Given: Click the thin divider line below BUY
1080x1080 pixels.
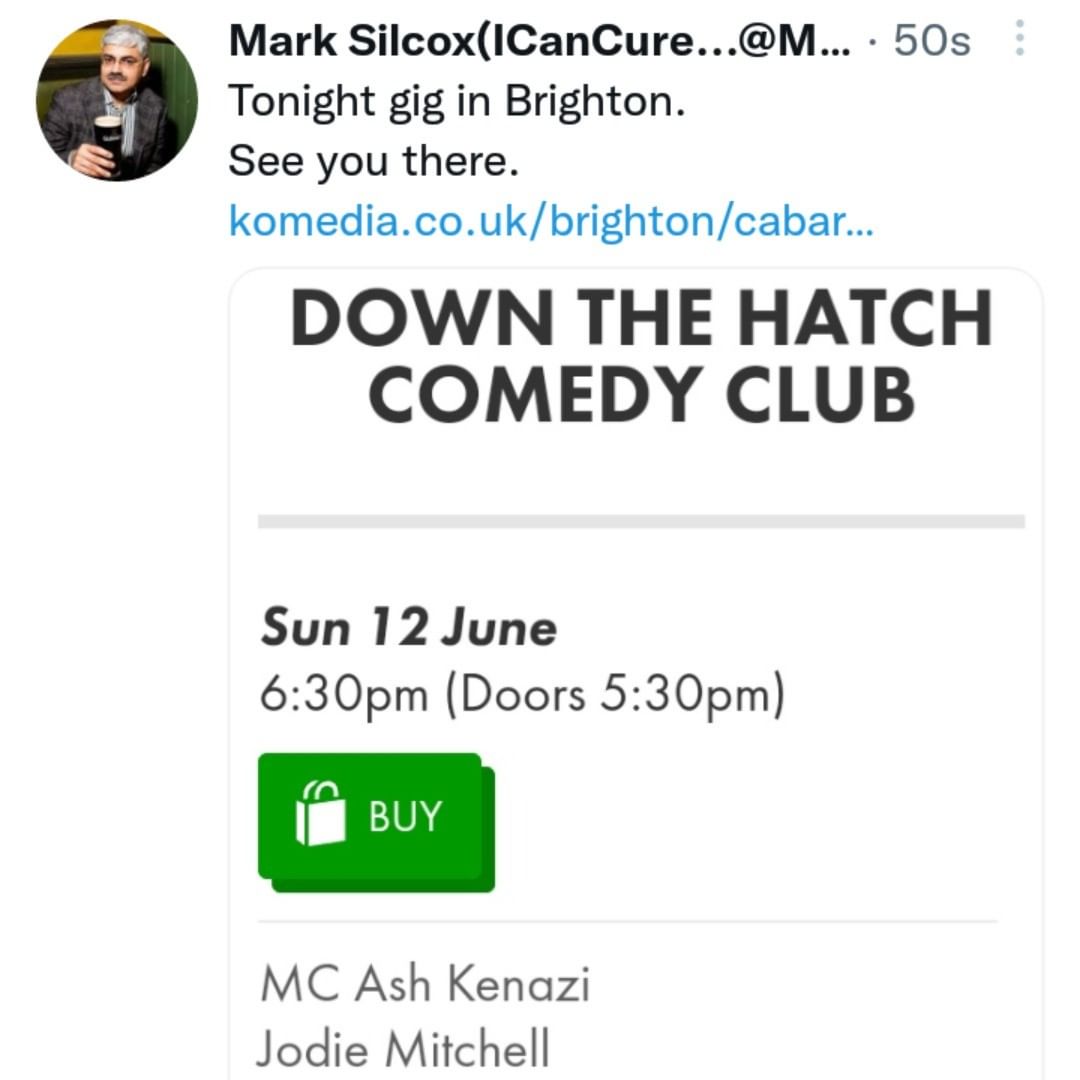Looking at the screenshot, I should (x=627, y=921).
